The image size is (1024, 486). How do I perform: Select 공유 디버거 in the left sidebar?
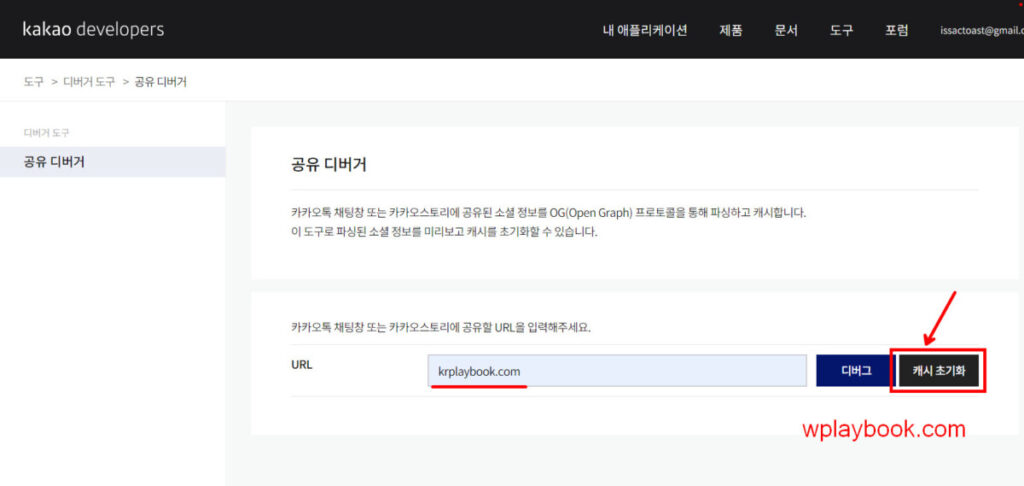[x=54, y=161]
